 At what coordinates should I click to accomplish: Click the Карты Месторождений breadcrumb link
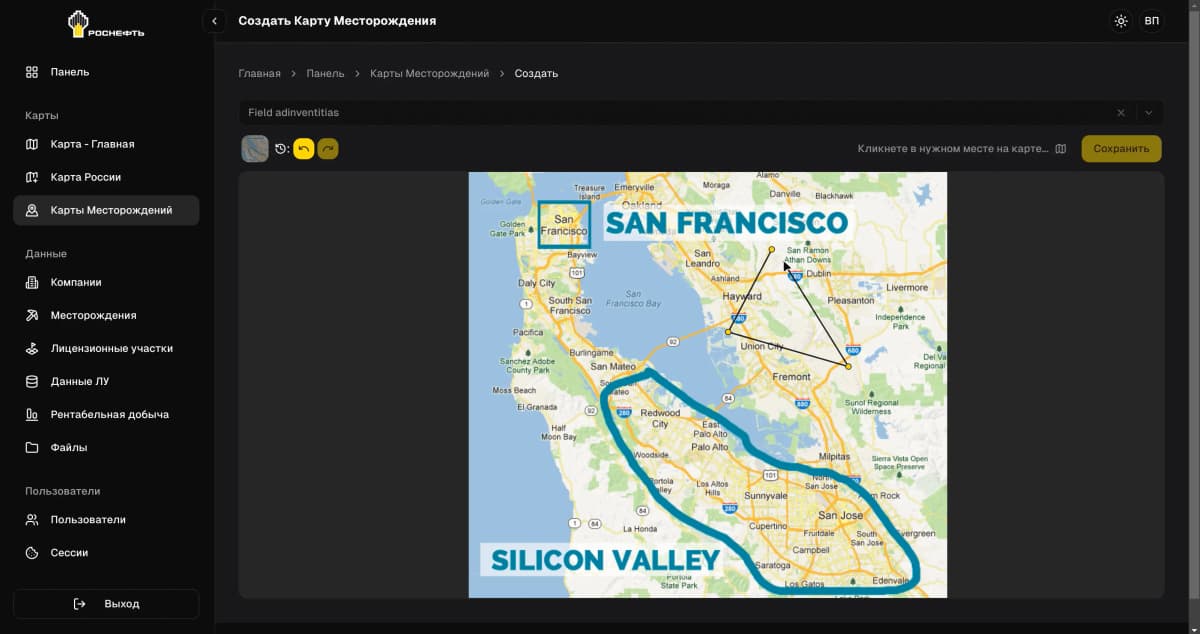429,74
